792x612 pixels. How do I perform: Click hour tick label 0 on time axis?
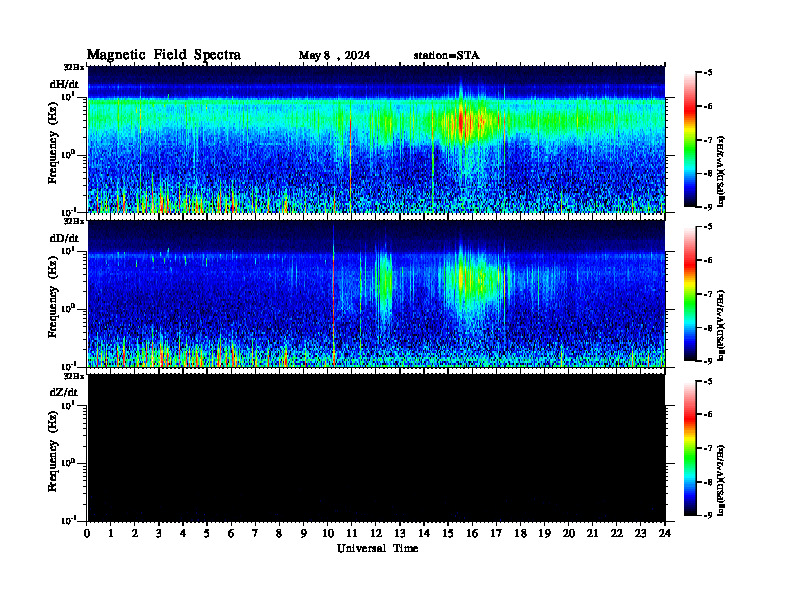[x=87, y=534]
